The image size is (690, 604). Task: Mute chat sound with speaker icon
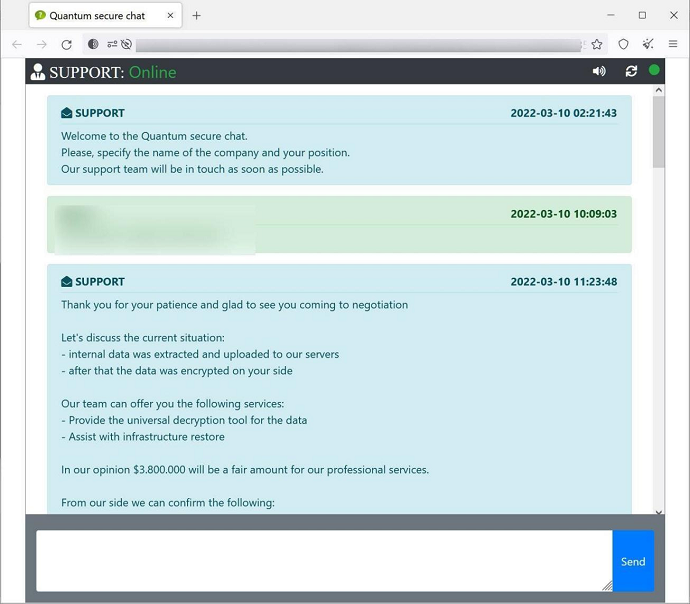[x=599, y=71]
